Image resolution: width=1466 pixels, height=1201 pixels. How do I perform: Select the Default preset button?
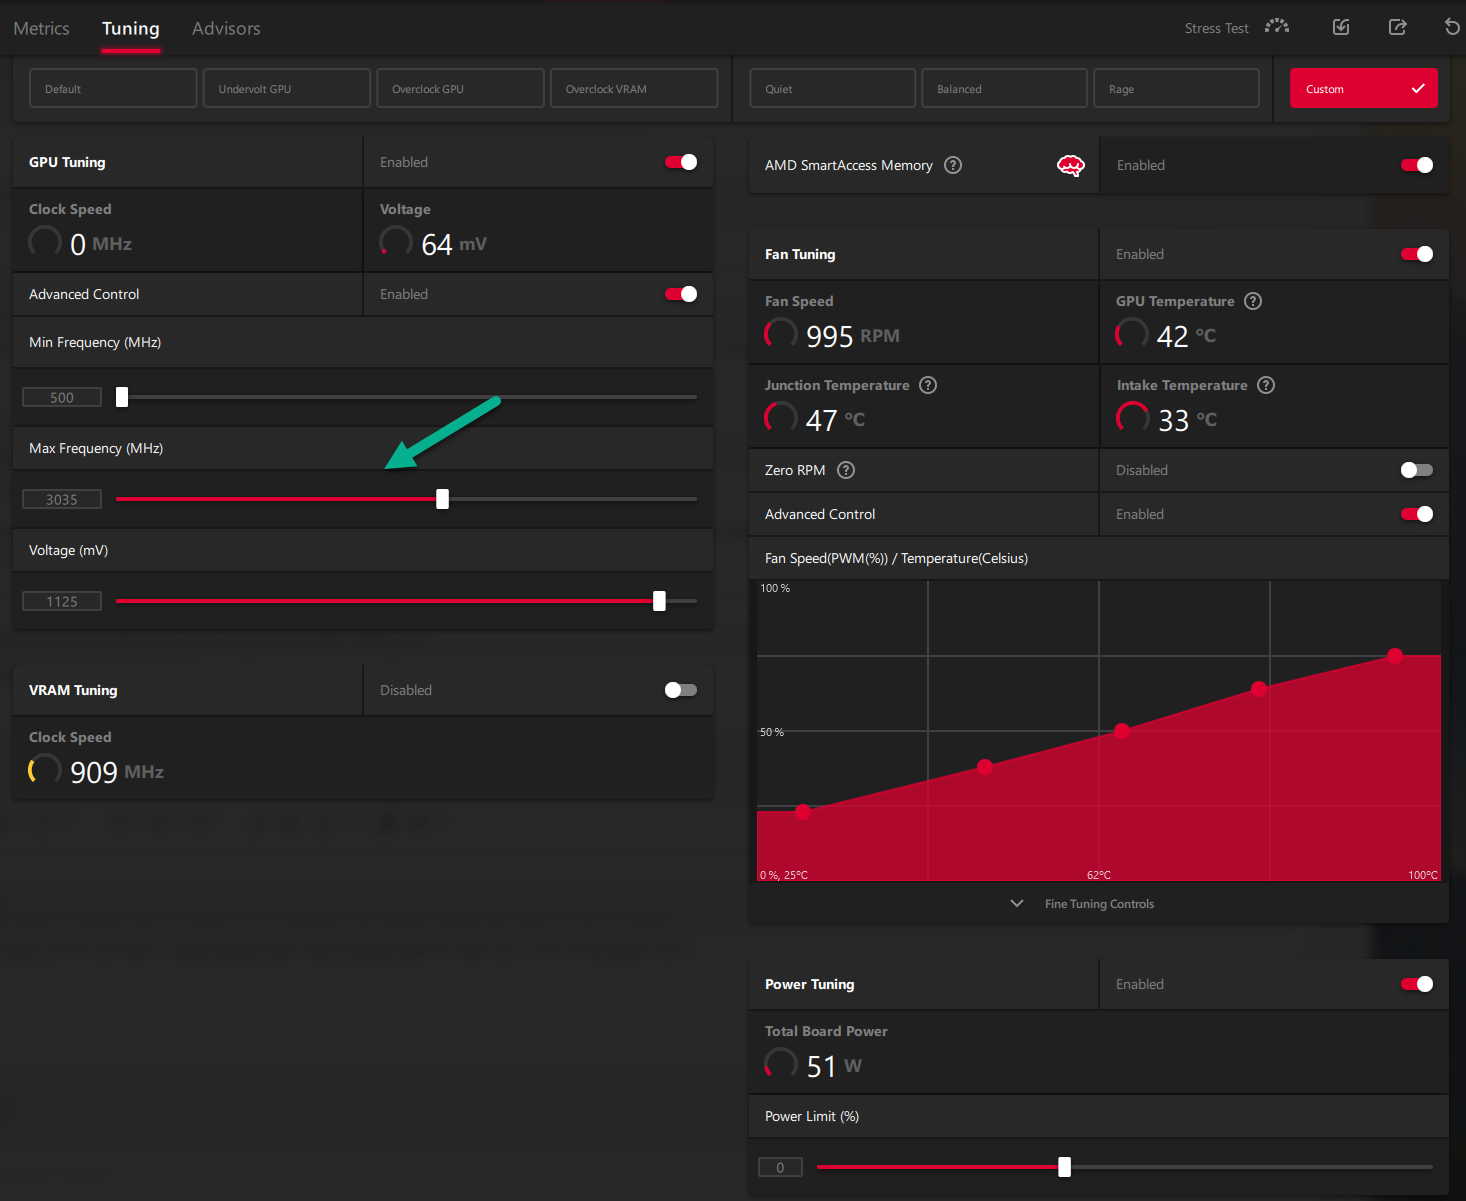click(x=113, y=88)
